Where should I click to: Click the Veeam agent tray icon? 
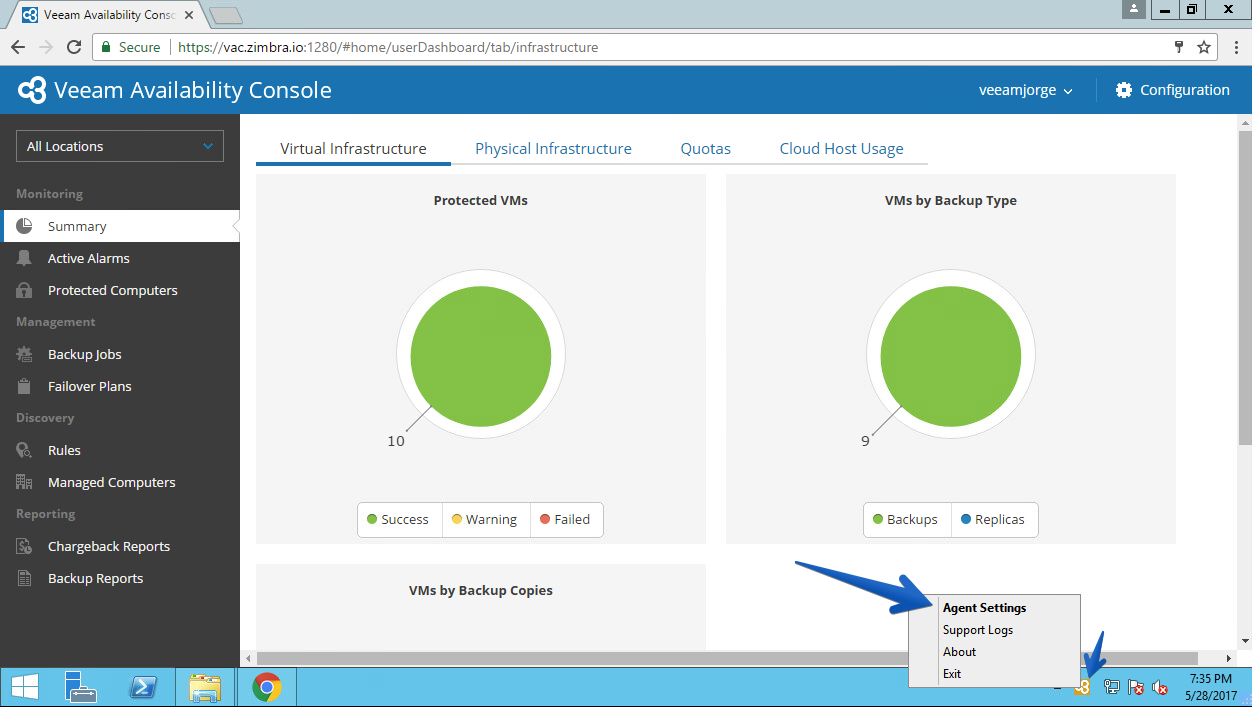point(1081,688)
